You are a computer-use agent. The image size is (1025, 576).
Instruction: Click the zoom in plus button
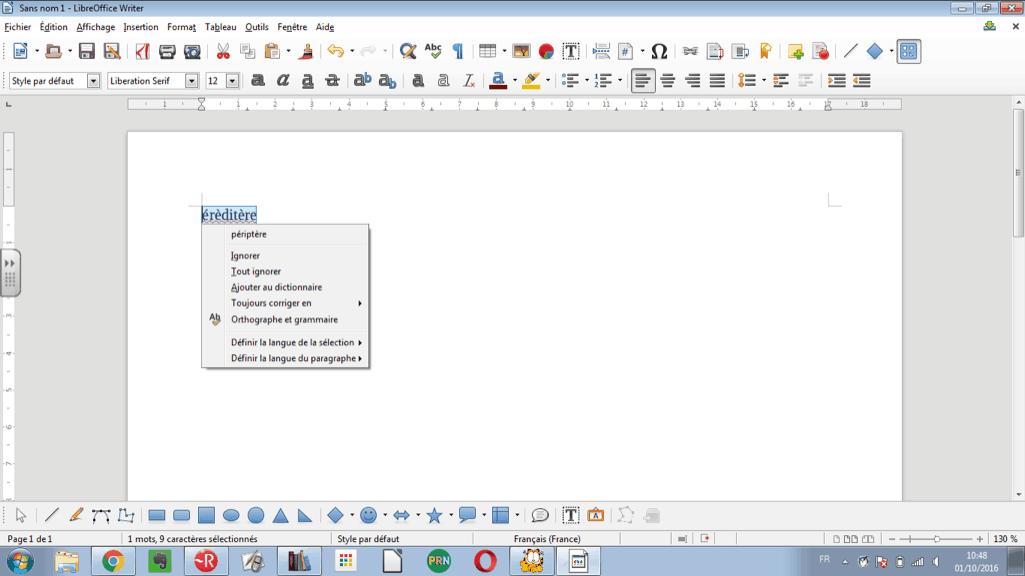980,539
